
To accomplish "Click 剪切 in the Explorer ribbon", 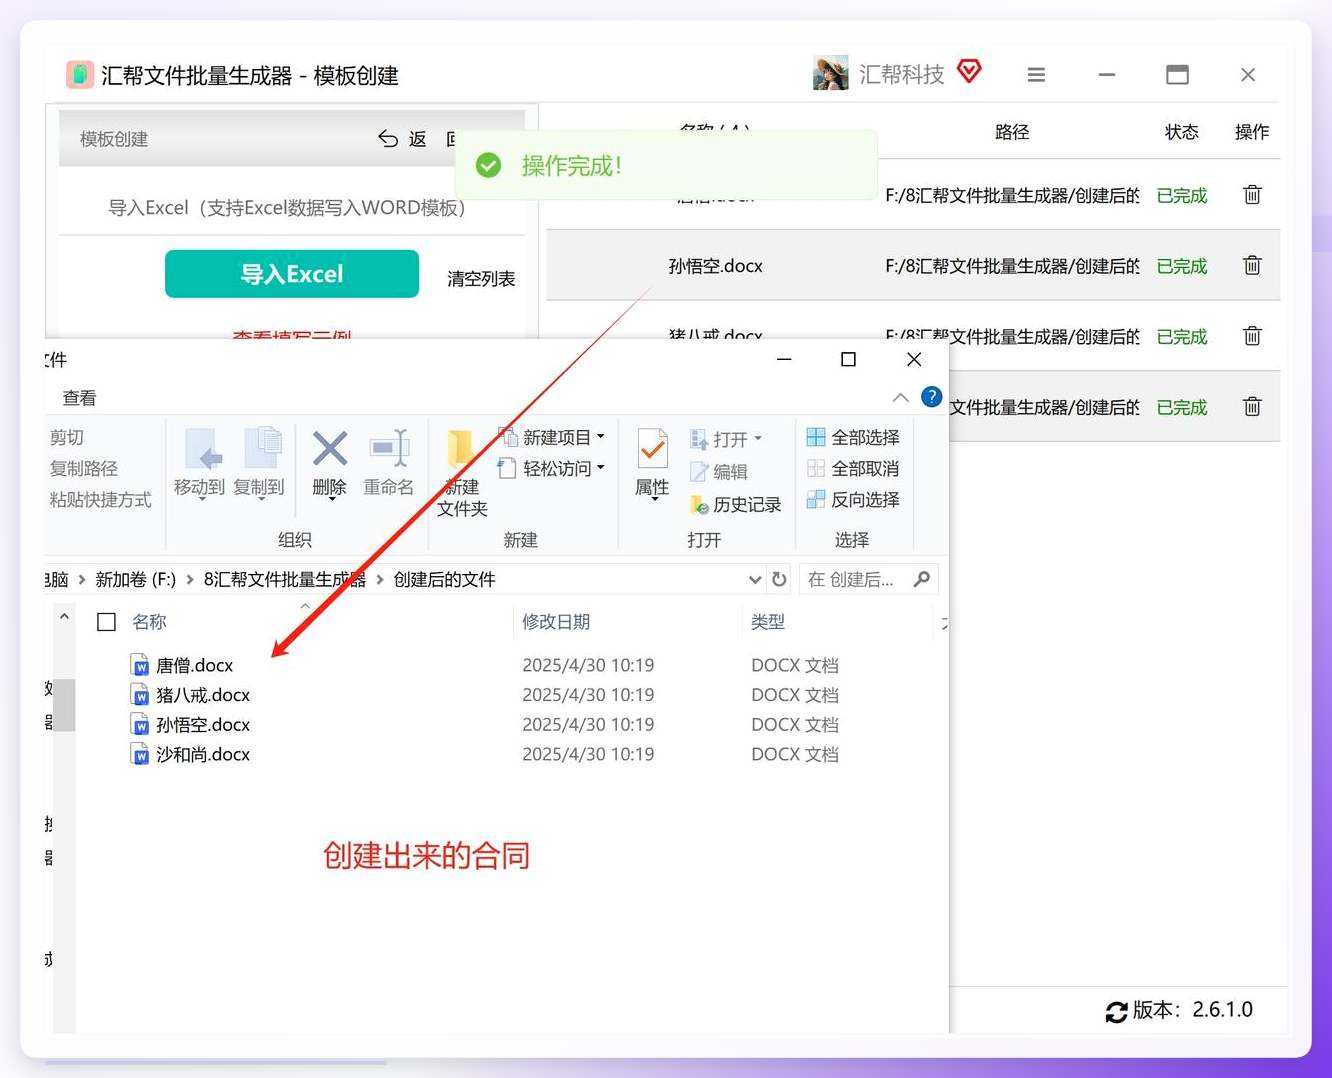I will click(67, 438).
